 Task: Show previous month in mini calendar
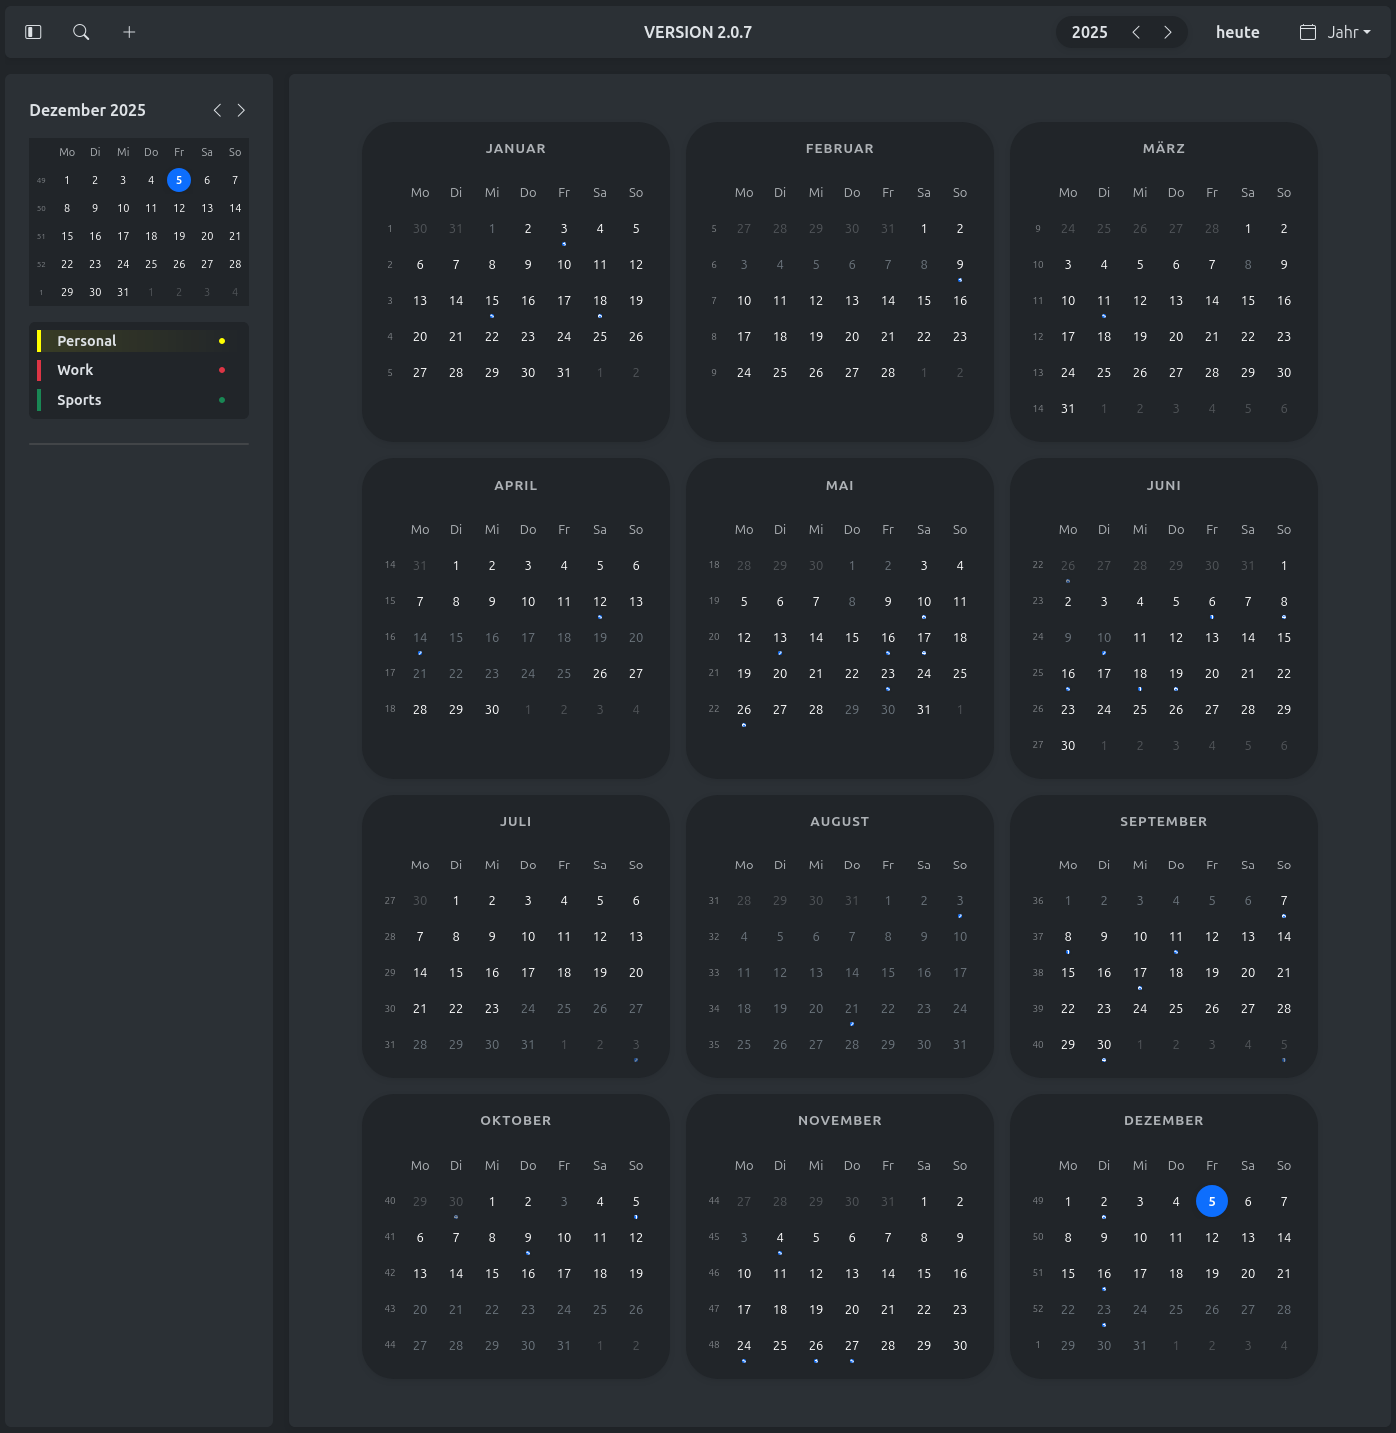217,110
